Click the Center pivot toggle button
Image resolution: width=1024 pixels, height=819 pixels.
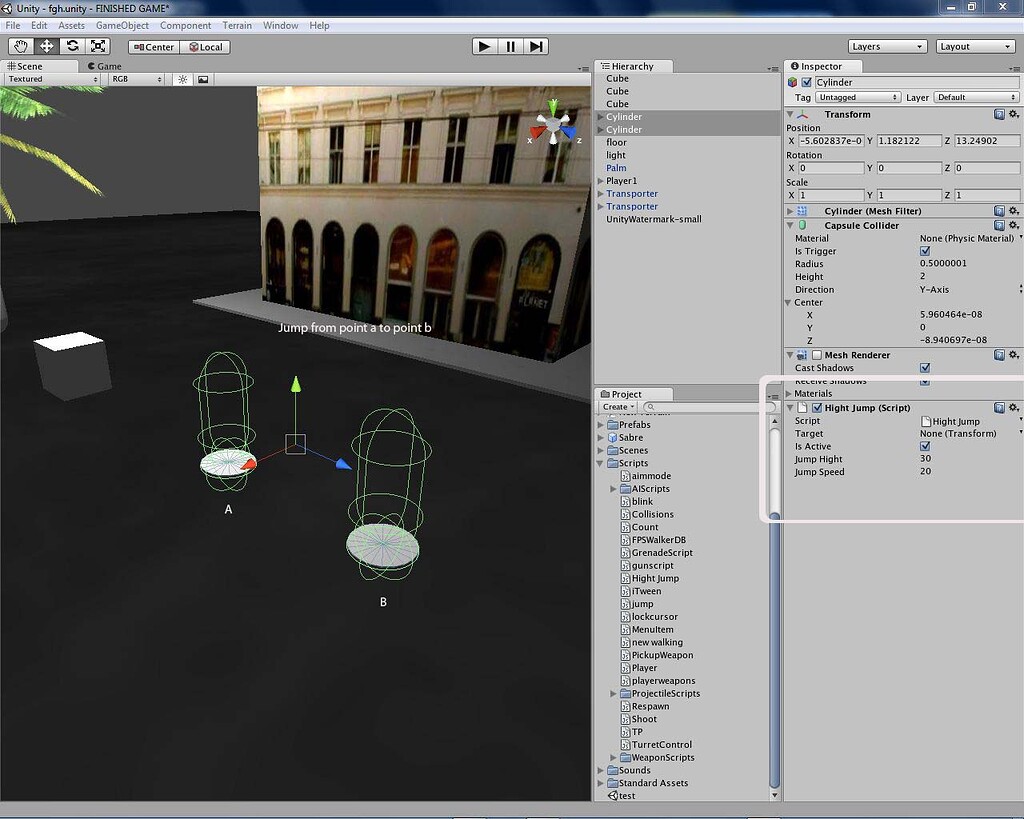(152, 46)
